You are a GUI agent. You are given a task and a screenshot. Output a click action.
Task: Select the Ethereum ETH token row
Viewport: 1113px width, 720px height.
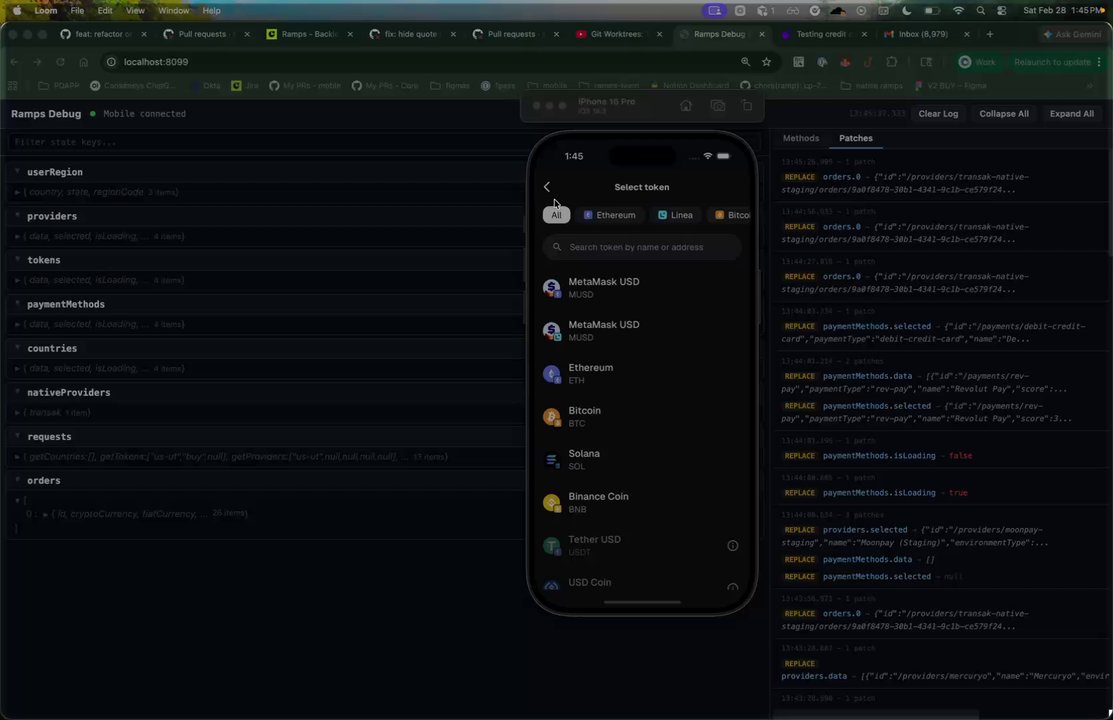[x=642, y=373]
